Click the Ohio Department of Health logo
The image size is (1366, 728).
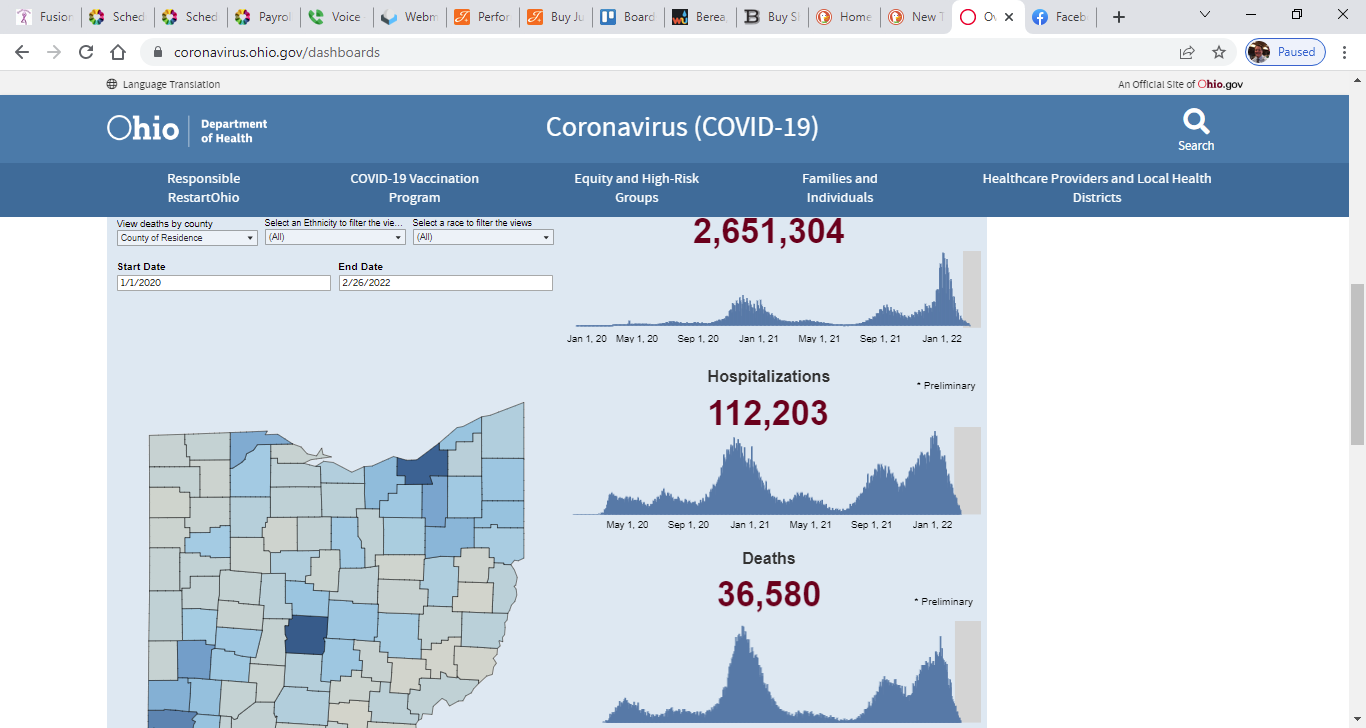(x=187, y=129)
